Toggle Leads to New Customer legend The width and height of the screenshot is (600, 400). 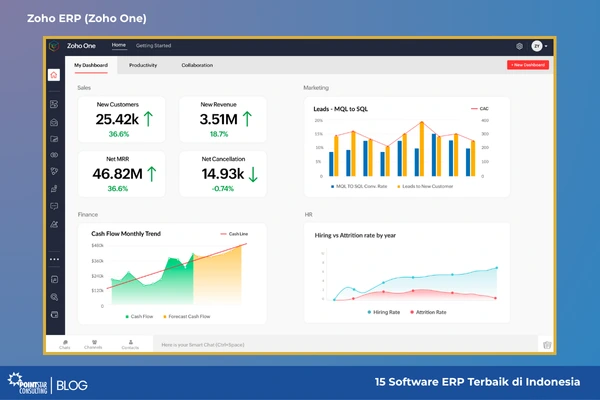[425, 186]
